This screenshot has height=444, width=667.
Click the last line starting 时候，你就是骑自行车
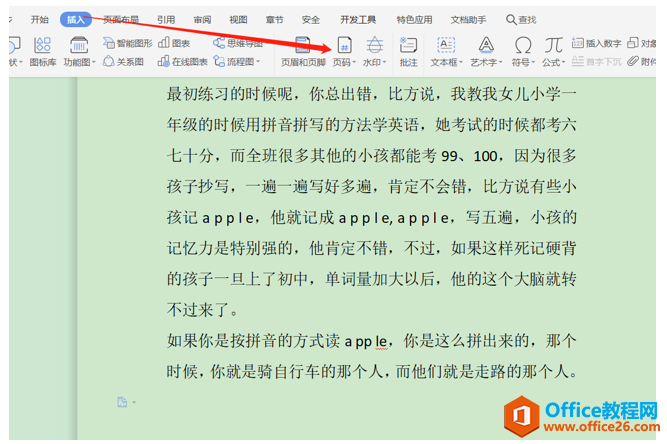tap(371, 372)
